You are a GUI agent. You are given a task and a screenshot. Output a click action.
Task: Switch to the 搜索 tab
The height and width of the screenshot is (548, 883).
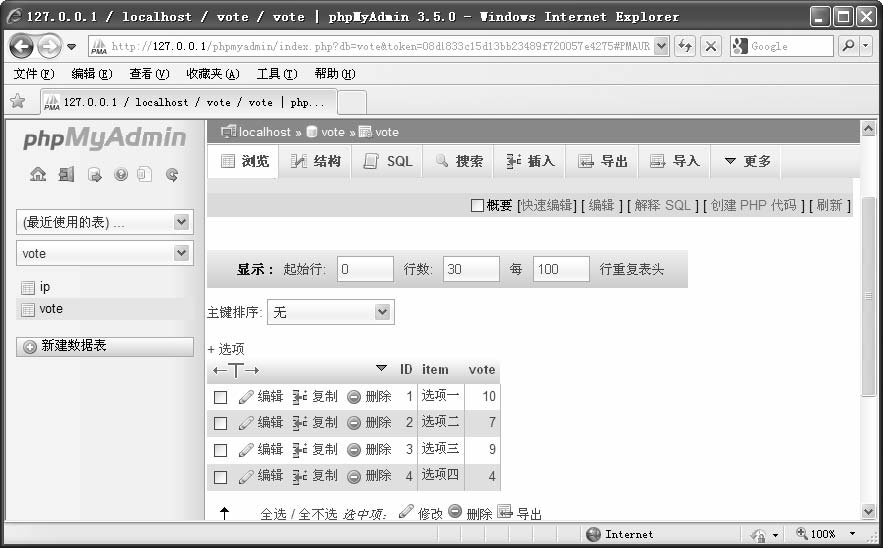click(x=458, y=162)
